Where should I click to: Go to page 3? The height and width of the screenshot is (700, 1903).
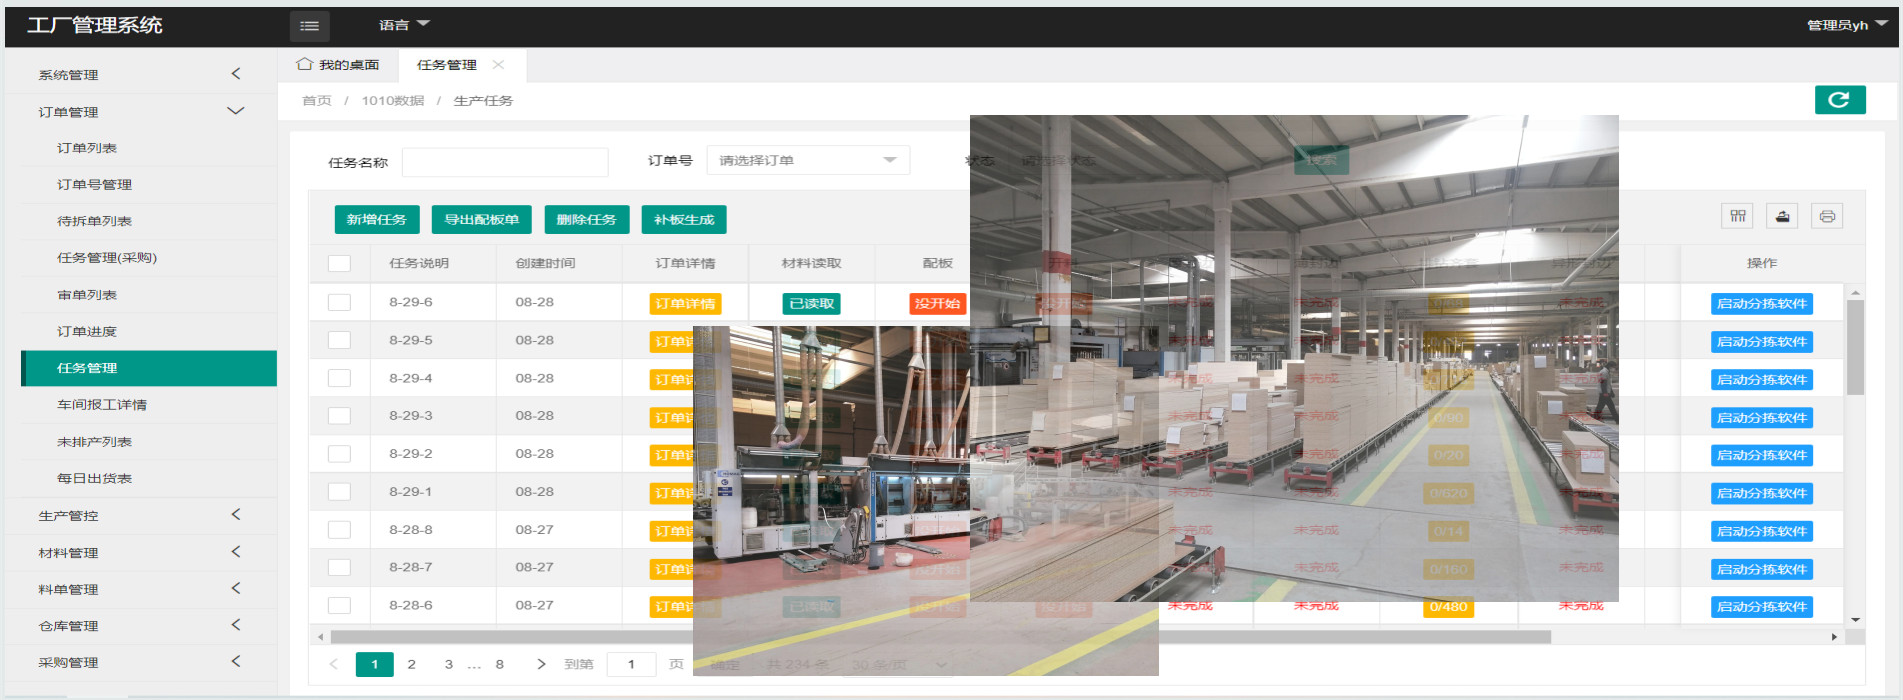click(x=449, y=664)
